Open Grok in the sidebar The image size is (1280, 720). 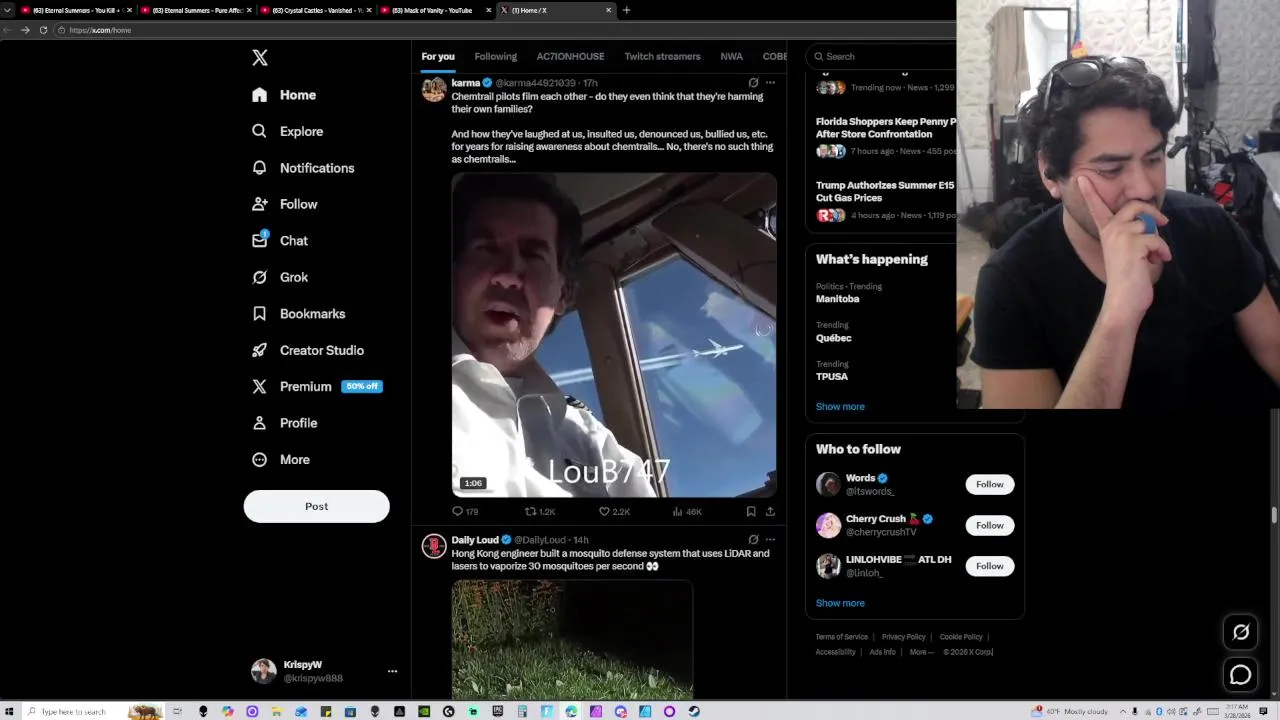pos(280,277)
